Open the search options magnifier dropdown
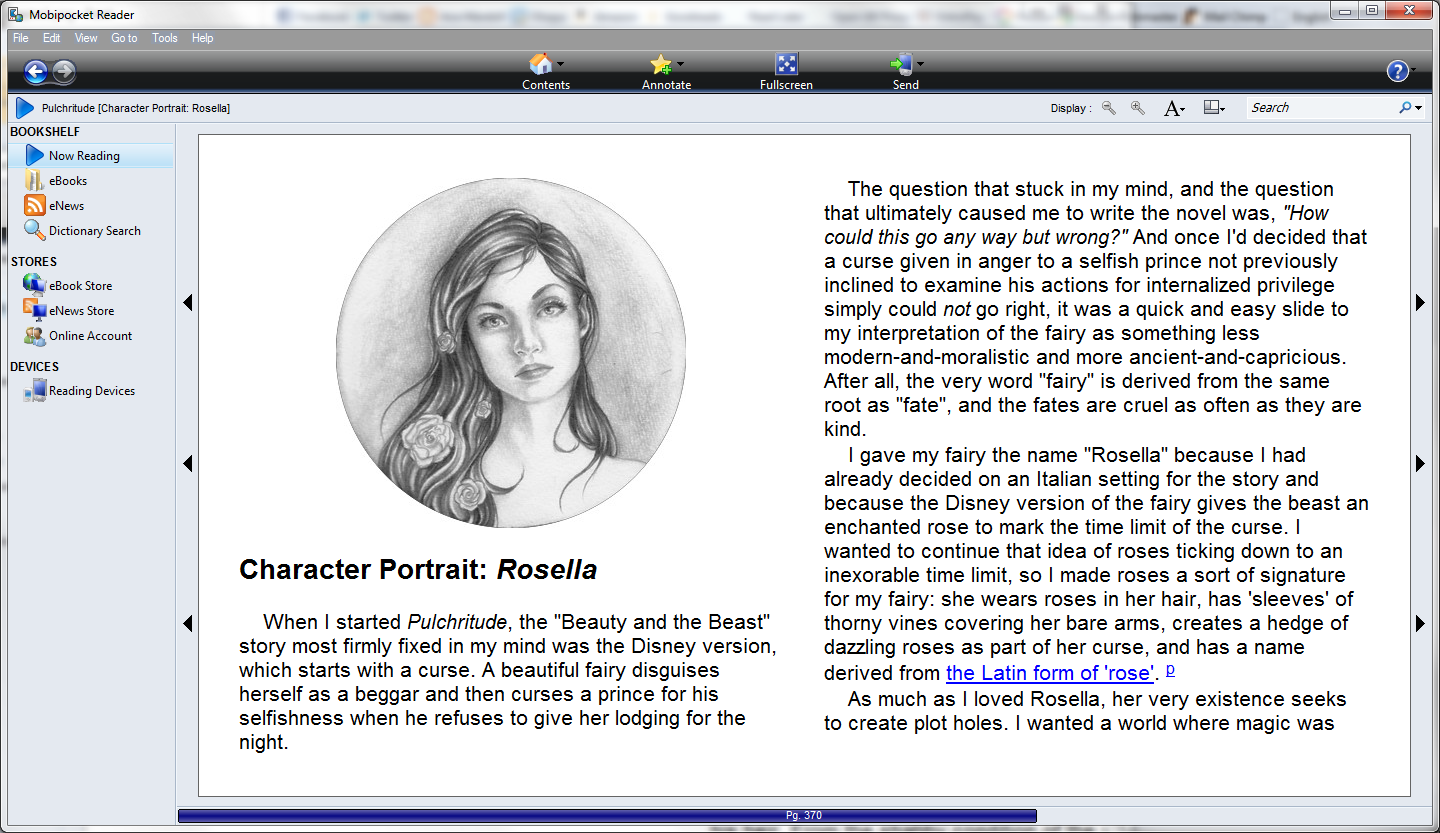 1410,108
